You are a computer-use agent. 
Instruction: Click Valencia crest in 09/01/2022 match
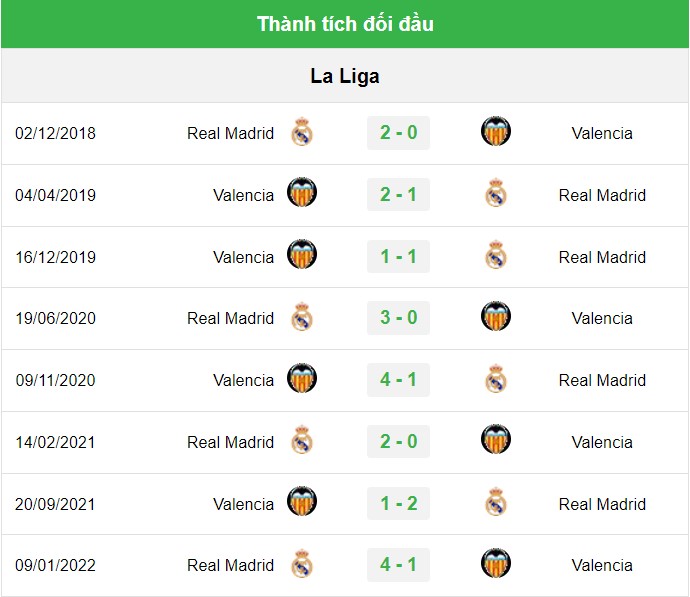pyautogui.click(x=496, y=563)
